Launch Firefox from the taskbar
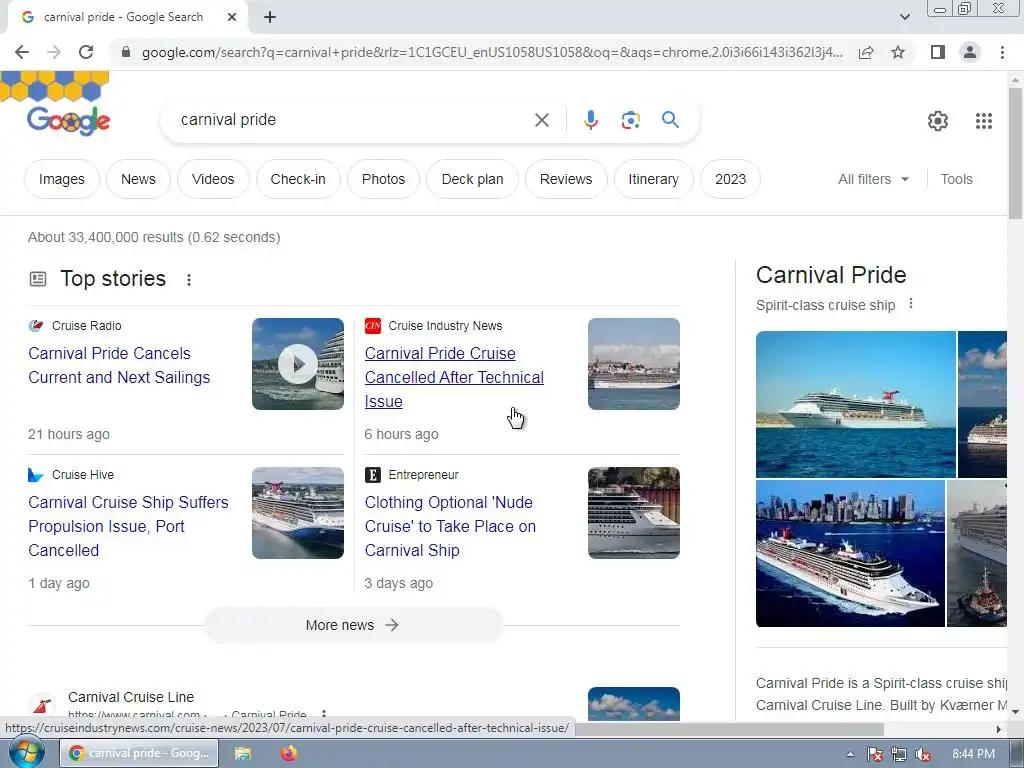The width and height of the screenshot is (1024, 768). [x=289, y=753]
